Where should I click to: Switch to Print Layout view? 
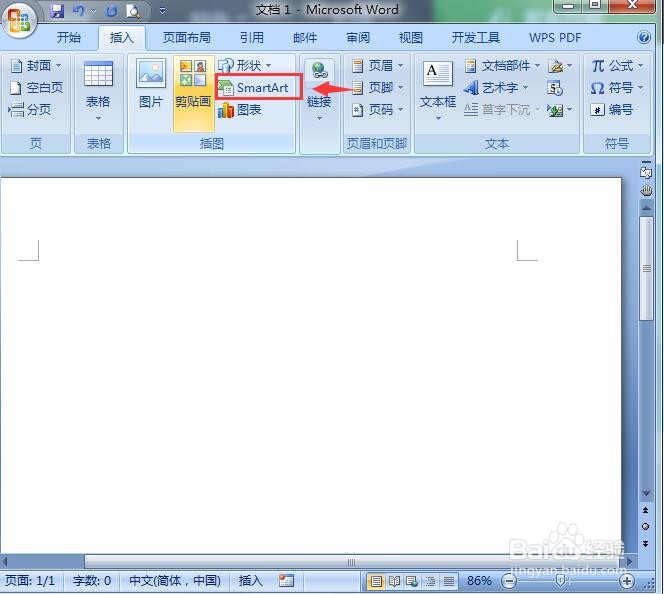[x=376, y=581]
